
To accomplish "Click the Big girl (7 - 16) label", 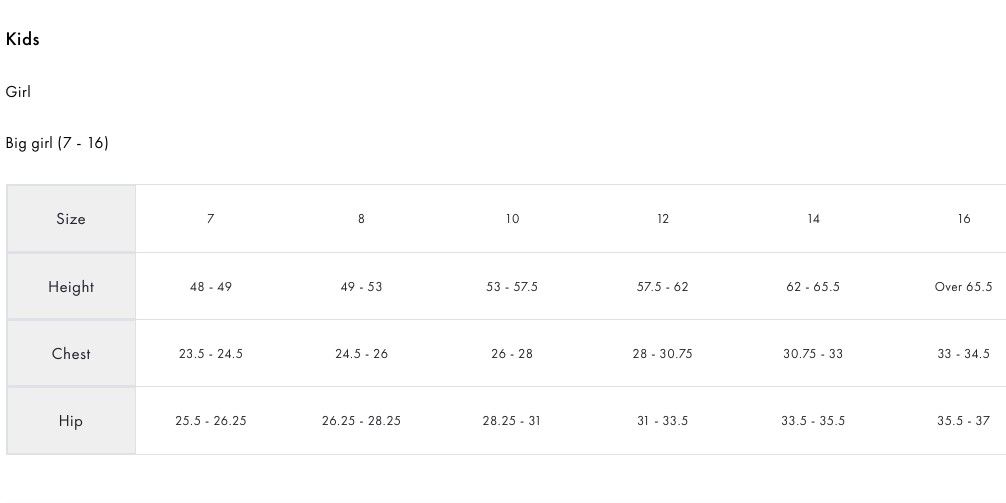I will 57,142.
